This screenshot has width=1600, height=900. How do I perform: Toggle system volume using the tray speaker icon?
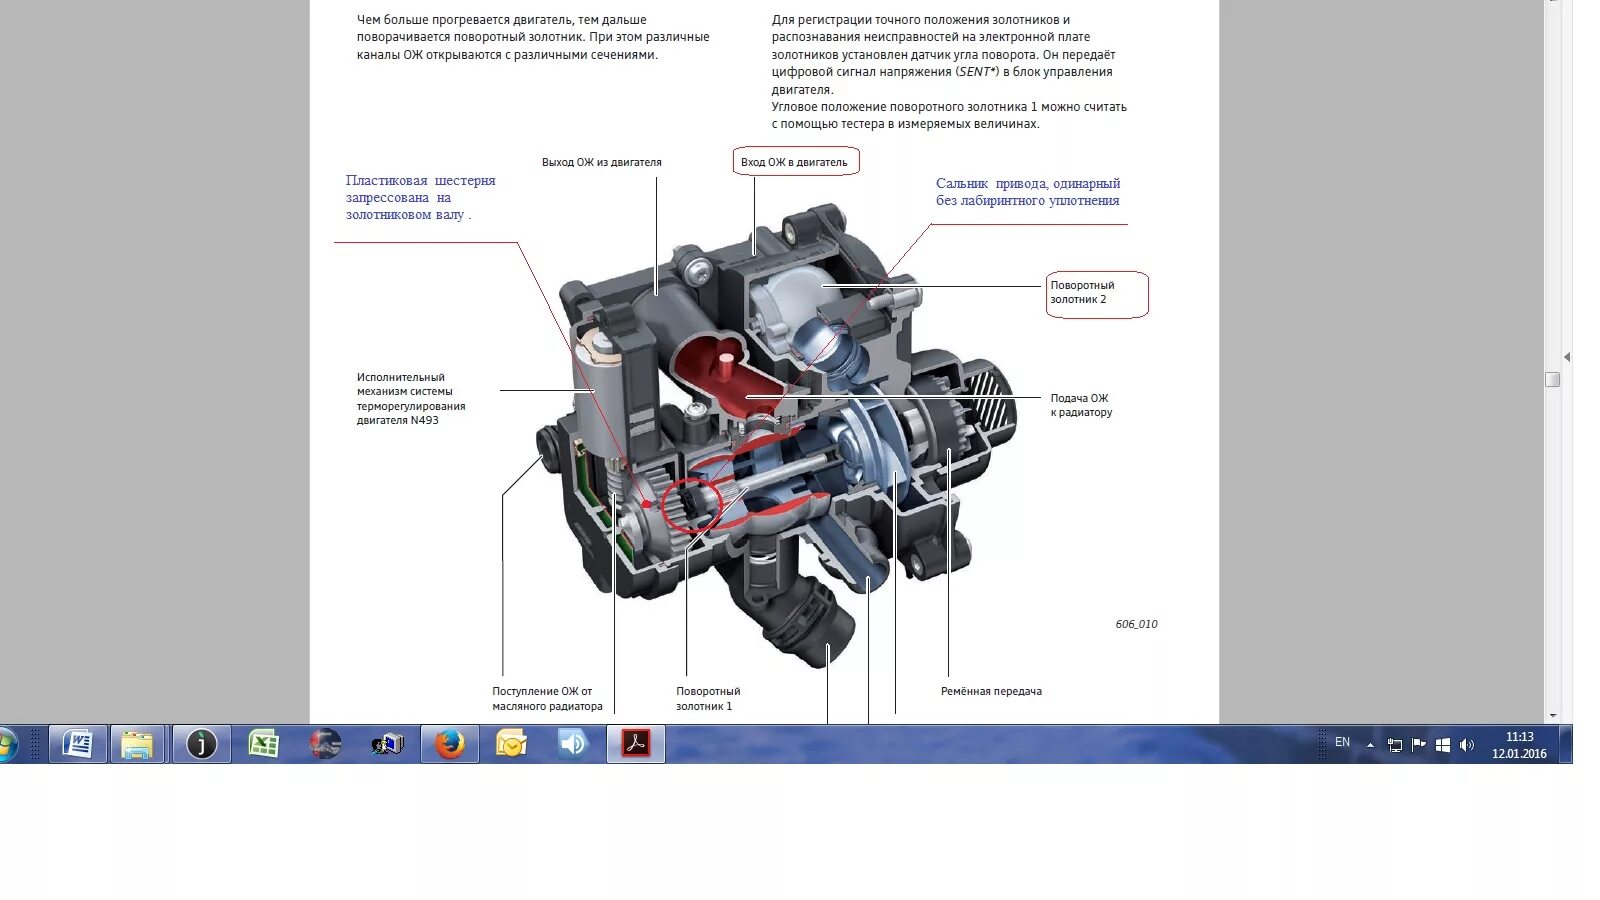tap(1466, 744)
